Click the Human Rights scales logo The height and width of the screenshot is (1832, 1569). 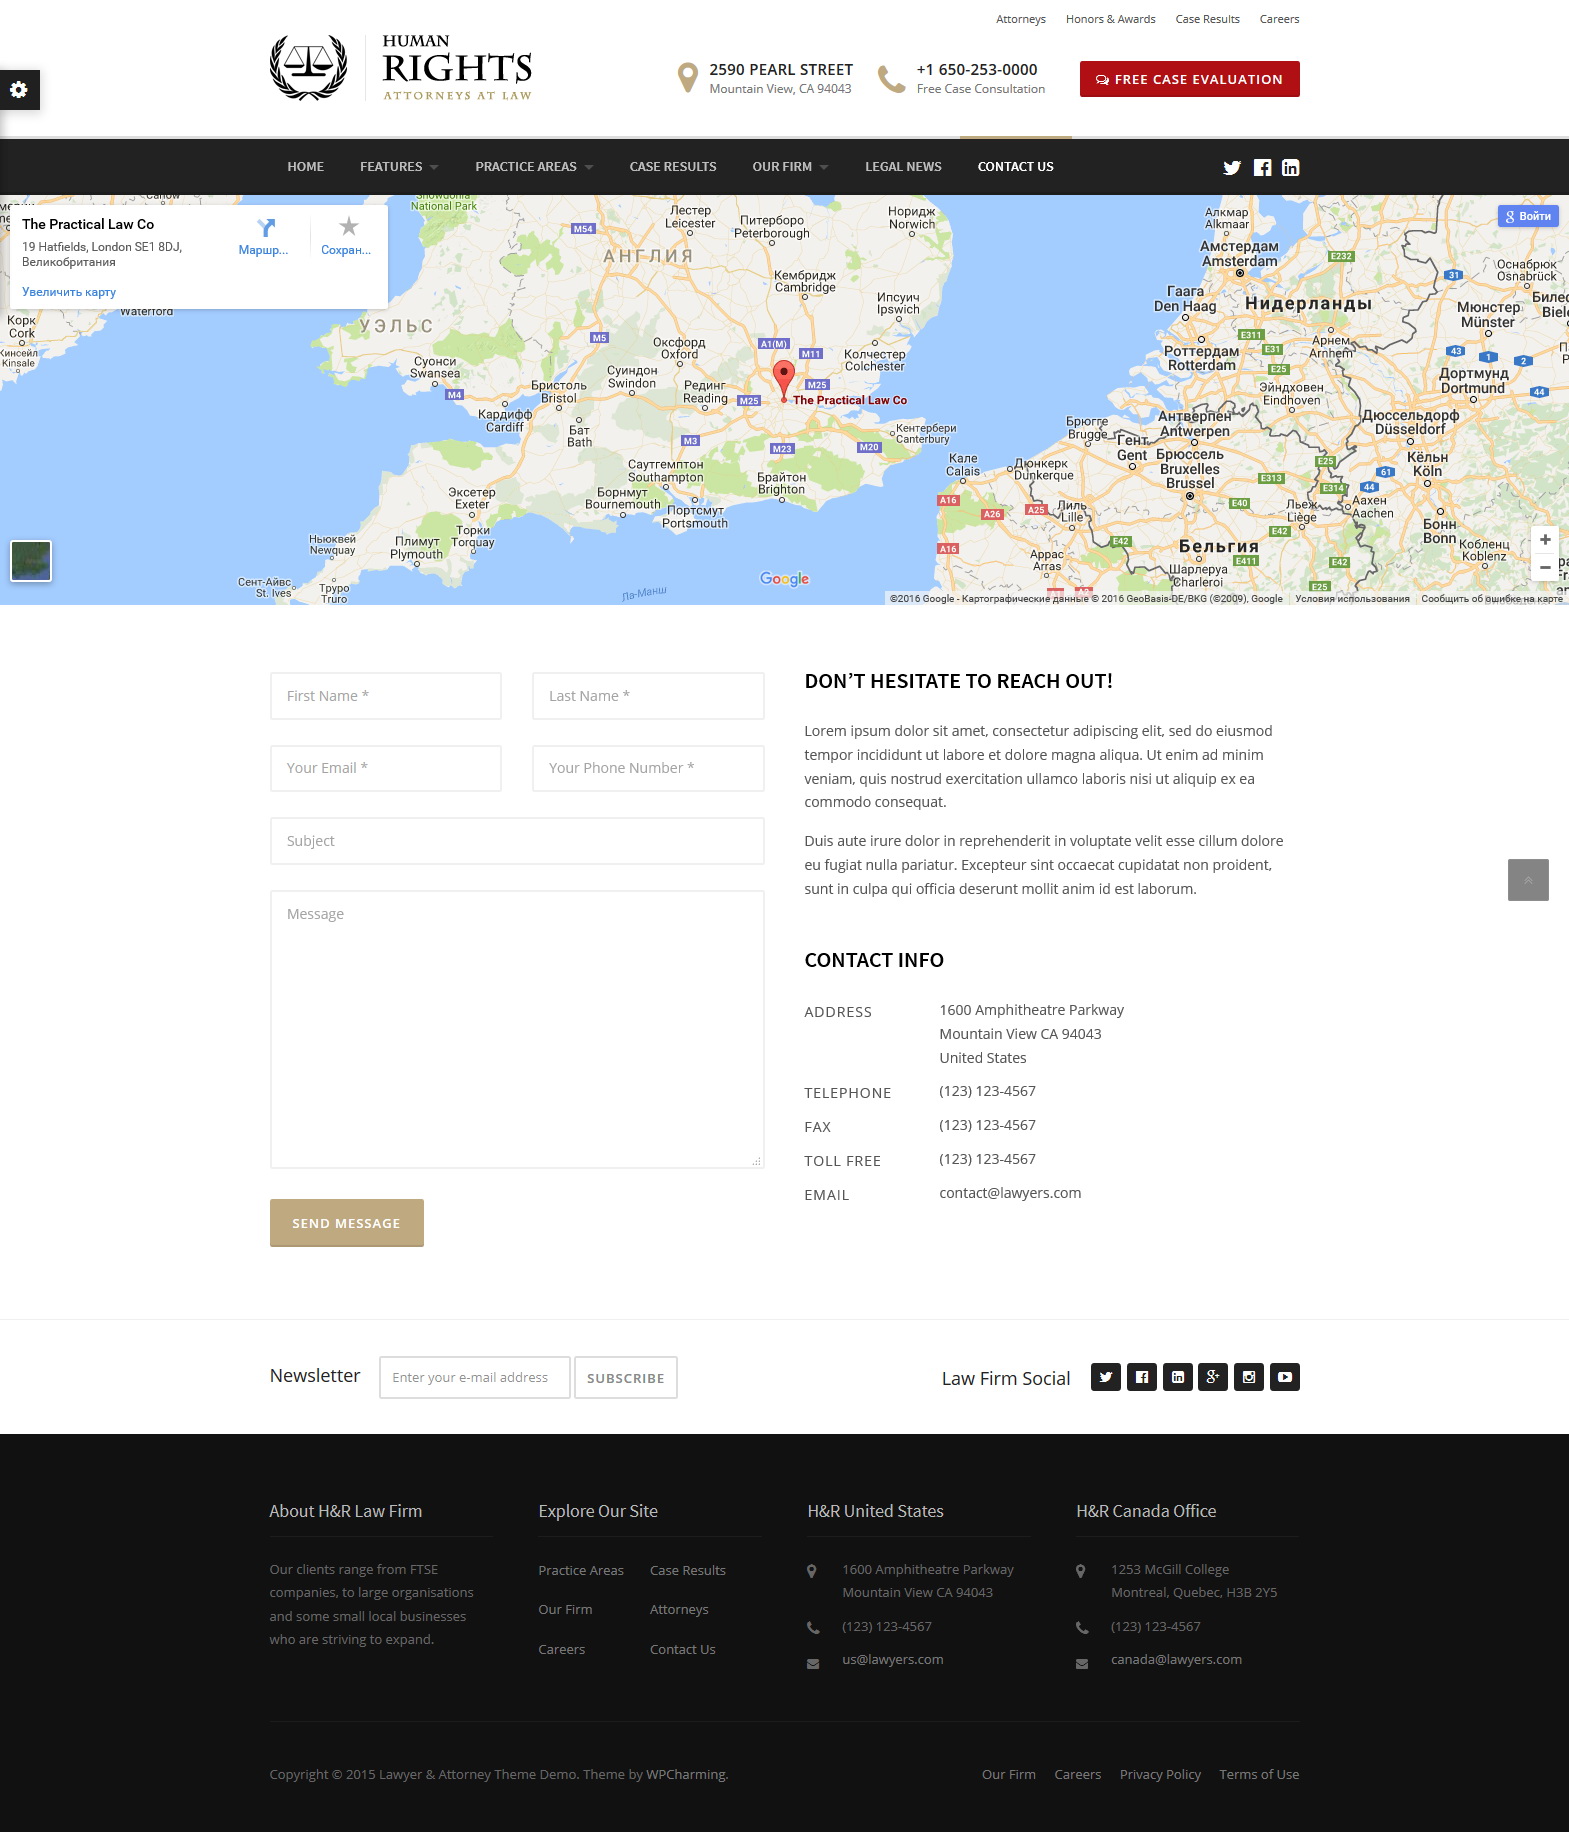pos(309,68)
